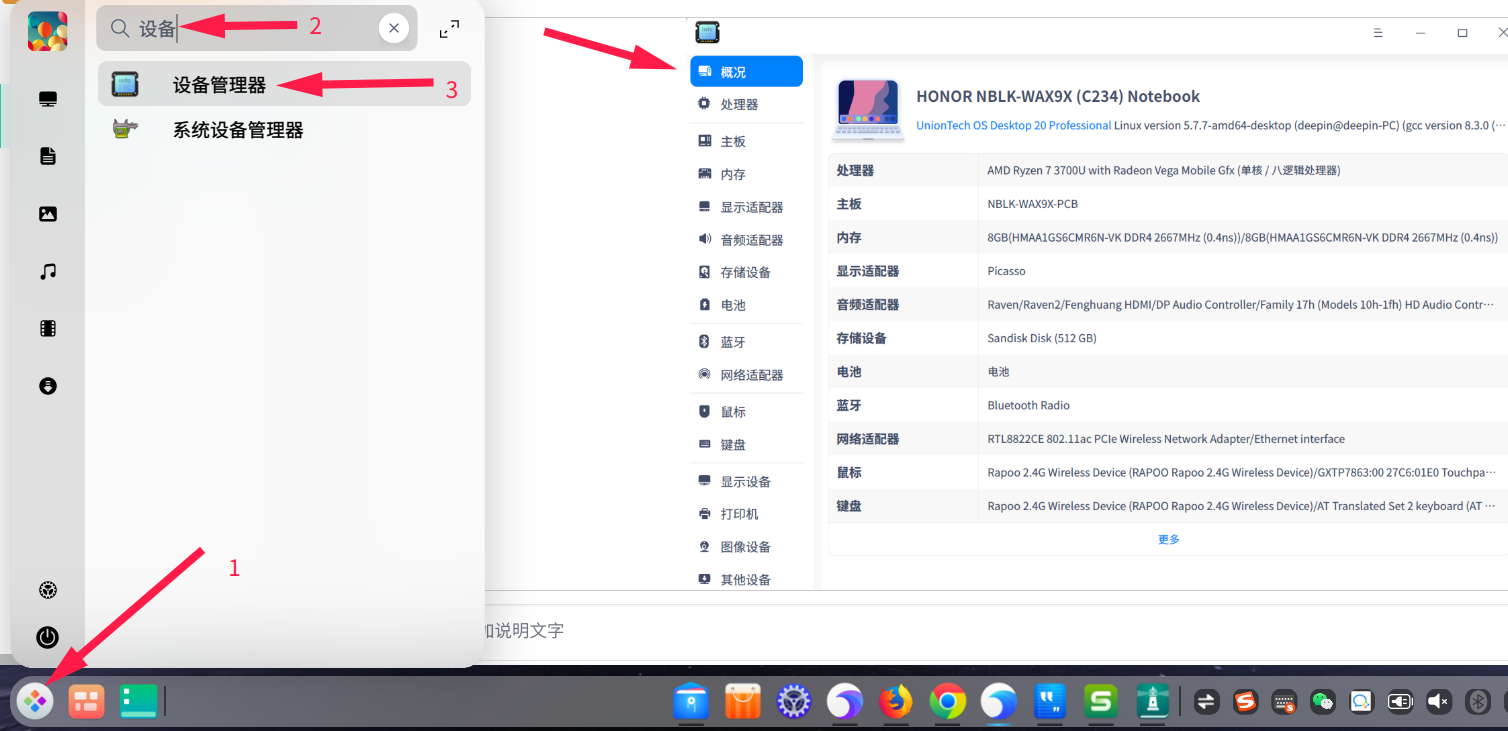Click the NBLK-WAX9X-PCB motherboard value
Viewport: 1508px width, 731px height.
1032,204
